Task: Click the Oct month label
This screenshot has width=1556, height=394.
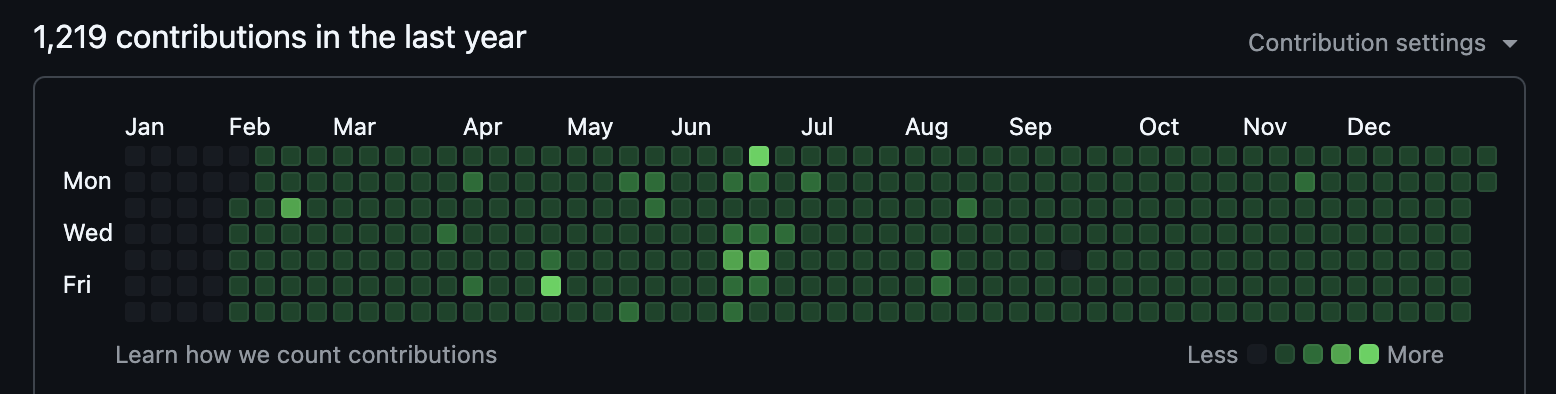Action: 1159,127
